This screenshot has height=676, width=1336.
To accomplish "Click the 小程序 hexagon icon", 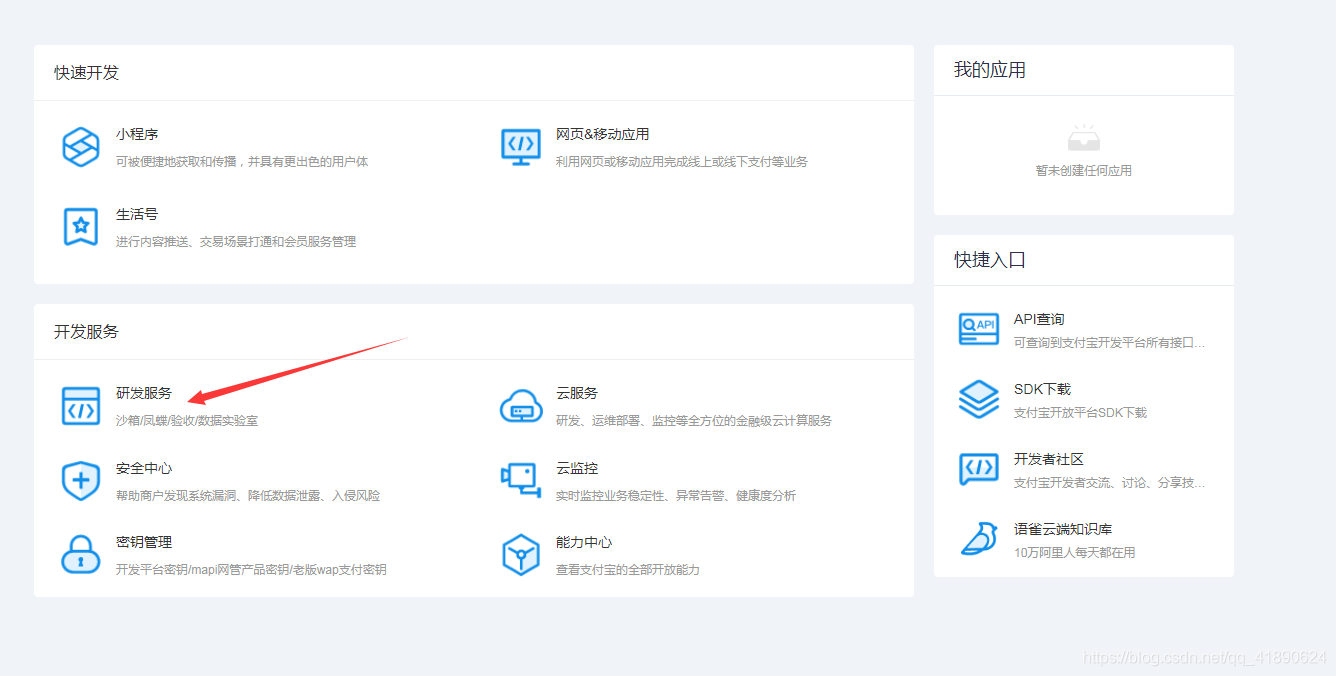I will tap(81, 147).
